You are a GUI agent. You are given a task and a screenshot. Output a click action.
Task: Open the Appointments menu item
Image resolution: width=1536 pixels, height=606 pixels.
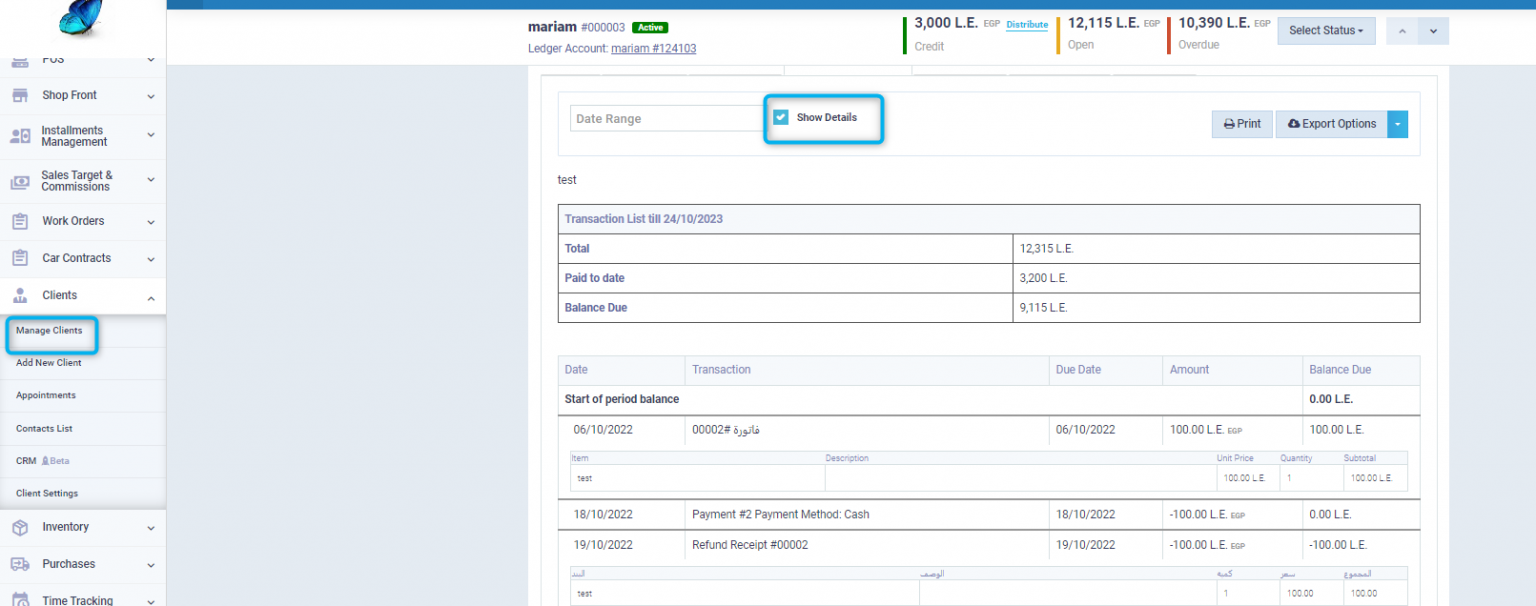click(44, 395)
